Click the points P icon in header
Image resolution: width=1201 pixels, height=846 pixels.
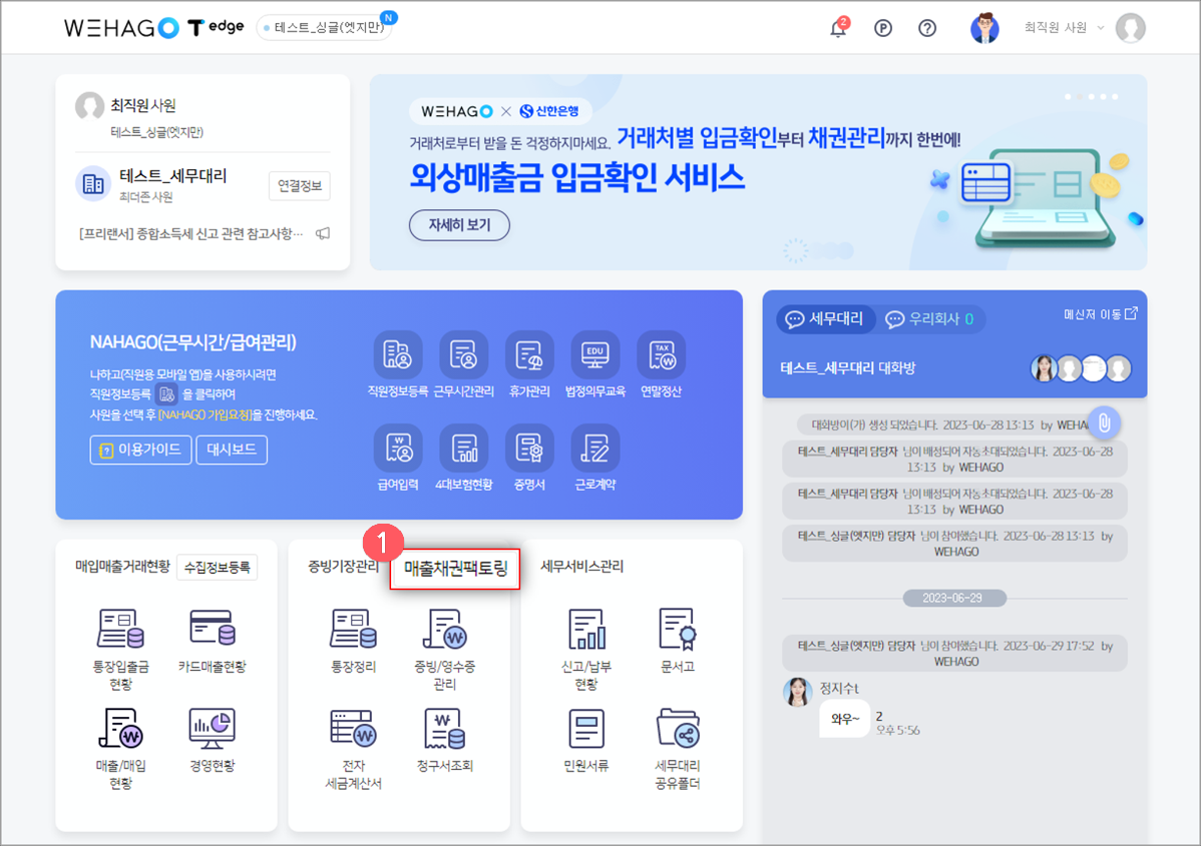(883, 28)
